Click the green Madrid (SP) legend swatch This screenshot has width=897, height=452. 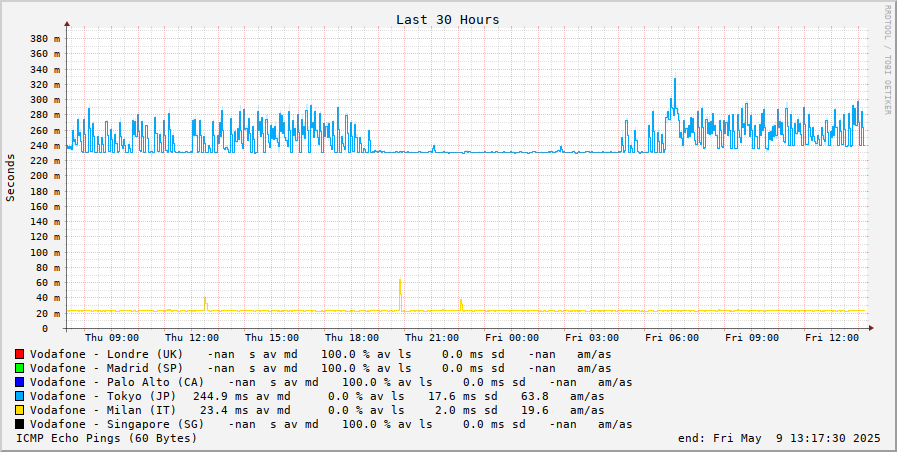[19, 368]
